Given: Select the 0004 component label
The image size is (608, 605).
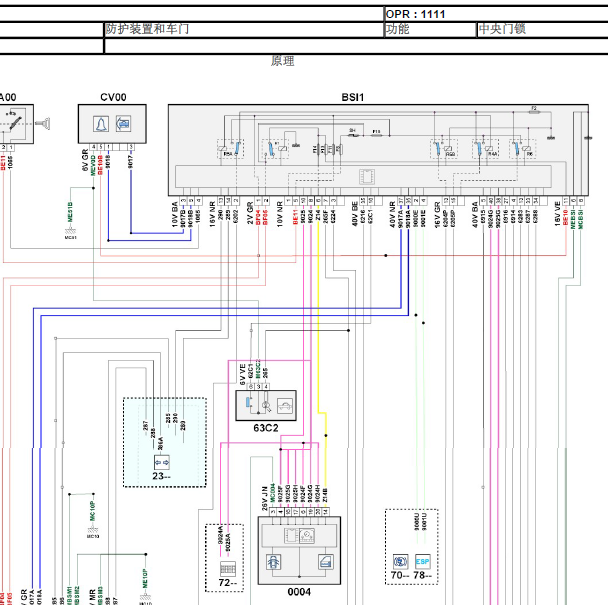Looking at the screenshot, I should pos(299,592).
